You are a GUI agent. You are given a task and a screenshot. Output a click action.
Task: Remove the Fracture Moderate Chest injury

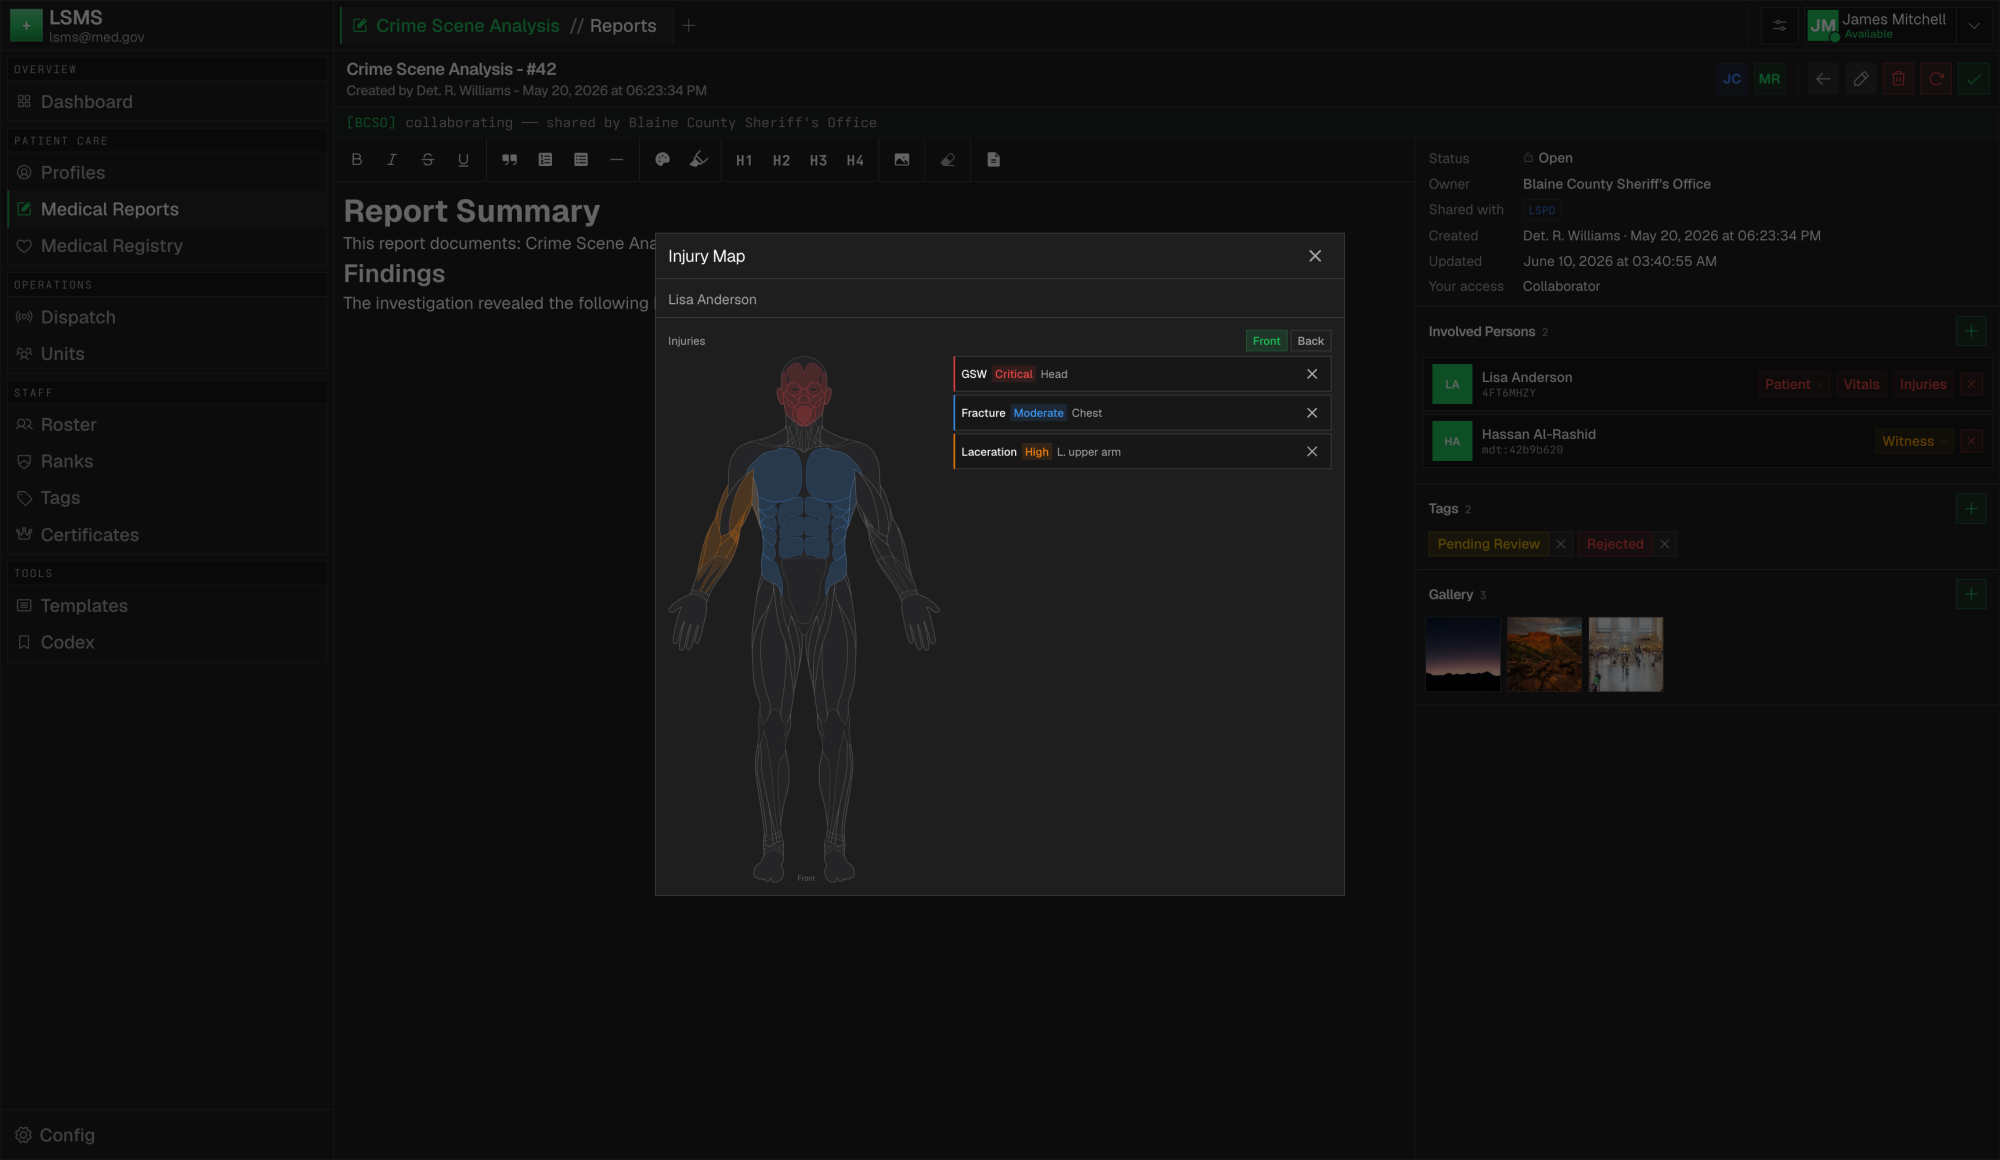pos(1312,413)
